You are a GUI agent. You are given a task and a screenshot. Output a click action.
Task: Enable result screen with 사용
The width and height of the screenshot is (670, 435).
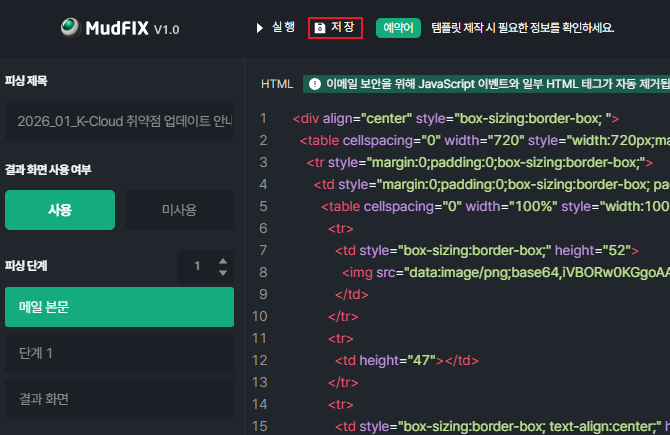60,210
